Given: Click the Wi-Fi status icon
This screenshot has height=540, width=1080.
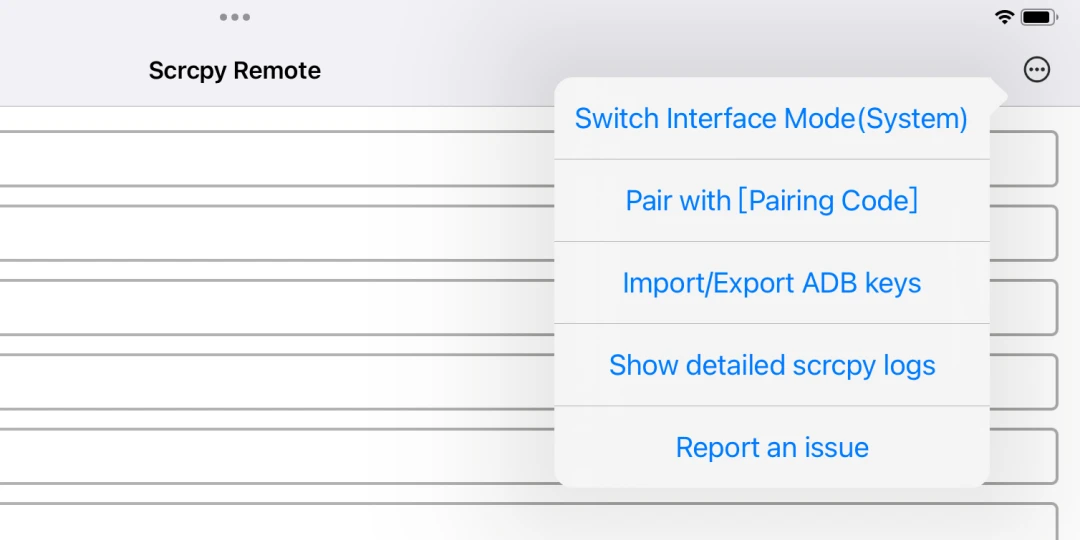Looking at the screenshot, I should [x=1004, y=17].
